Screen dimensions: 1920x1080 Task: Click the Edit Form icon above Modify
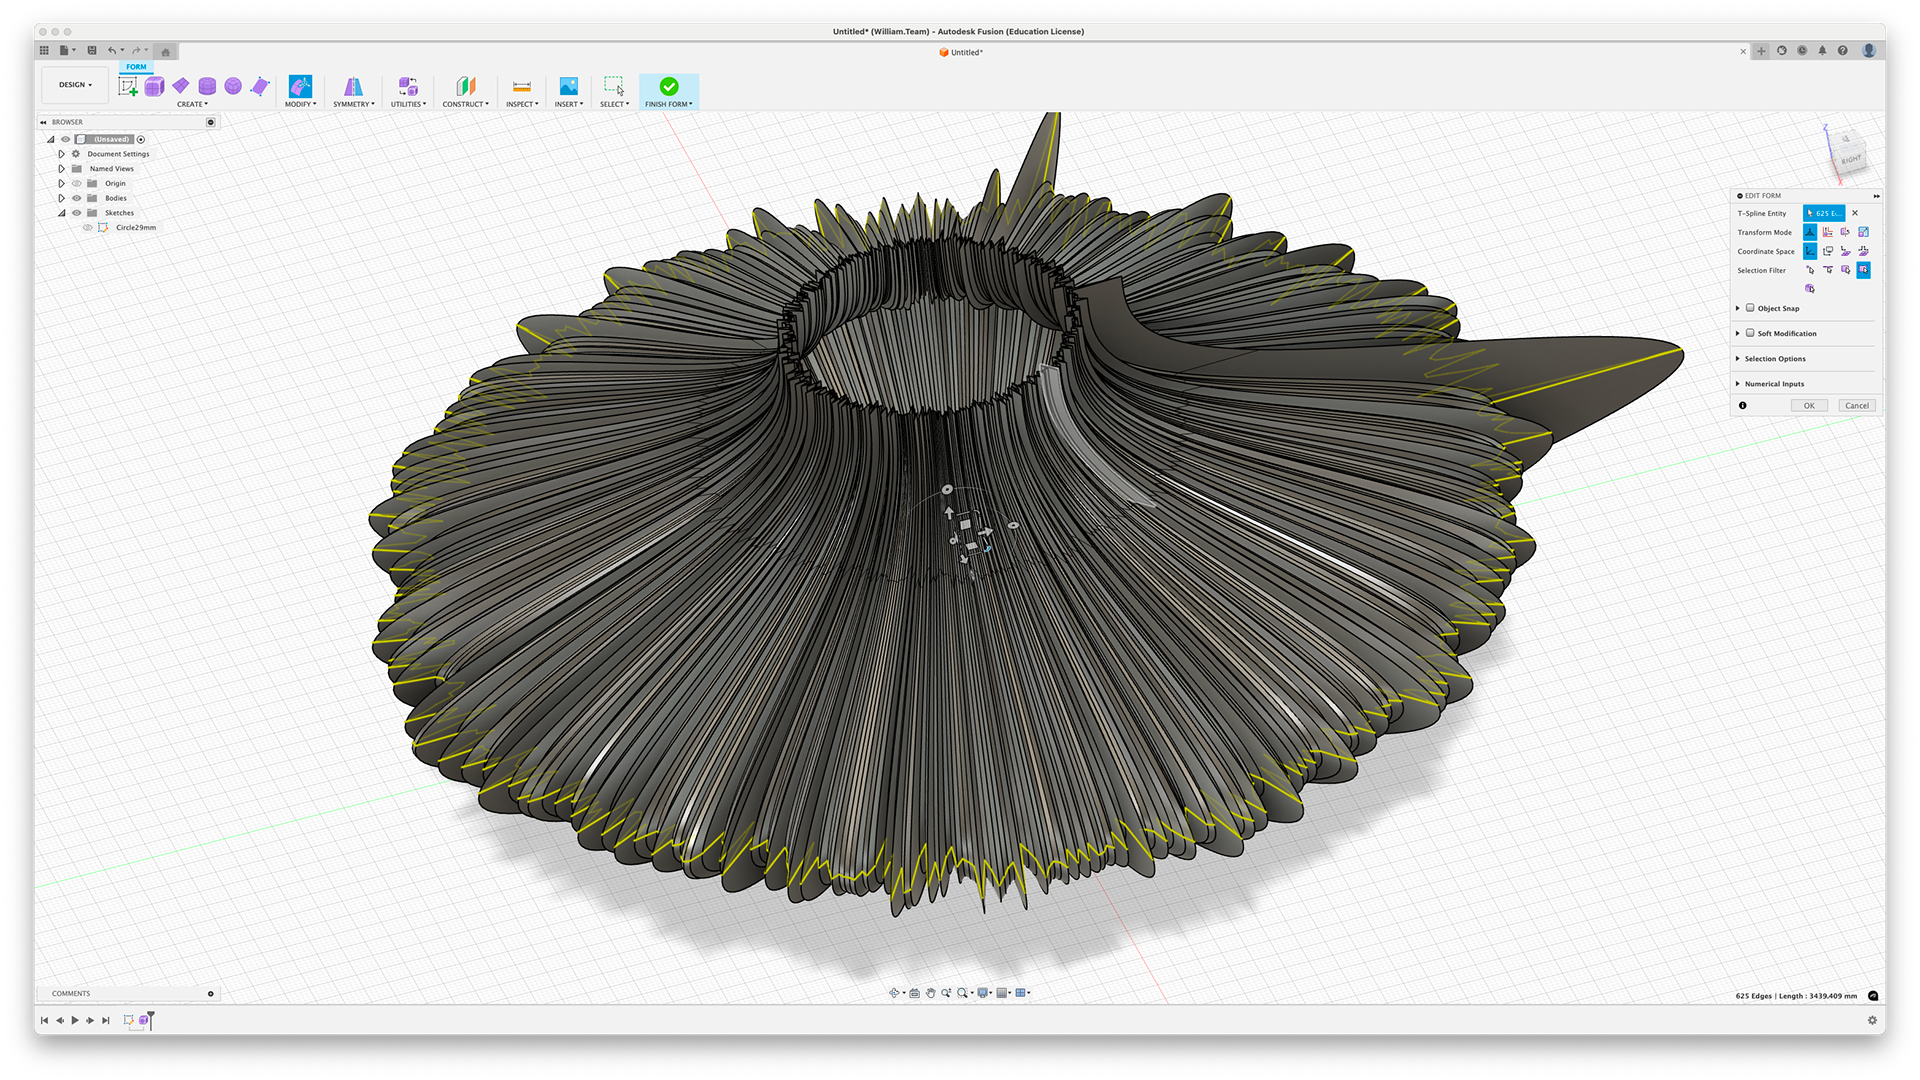[300, 86]
